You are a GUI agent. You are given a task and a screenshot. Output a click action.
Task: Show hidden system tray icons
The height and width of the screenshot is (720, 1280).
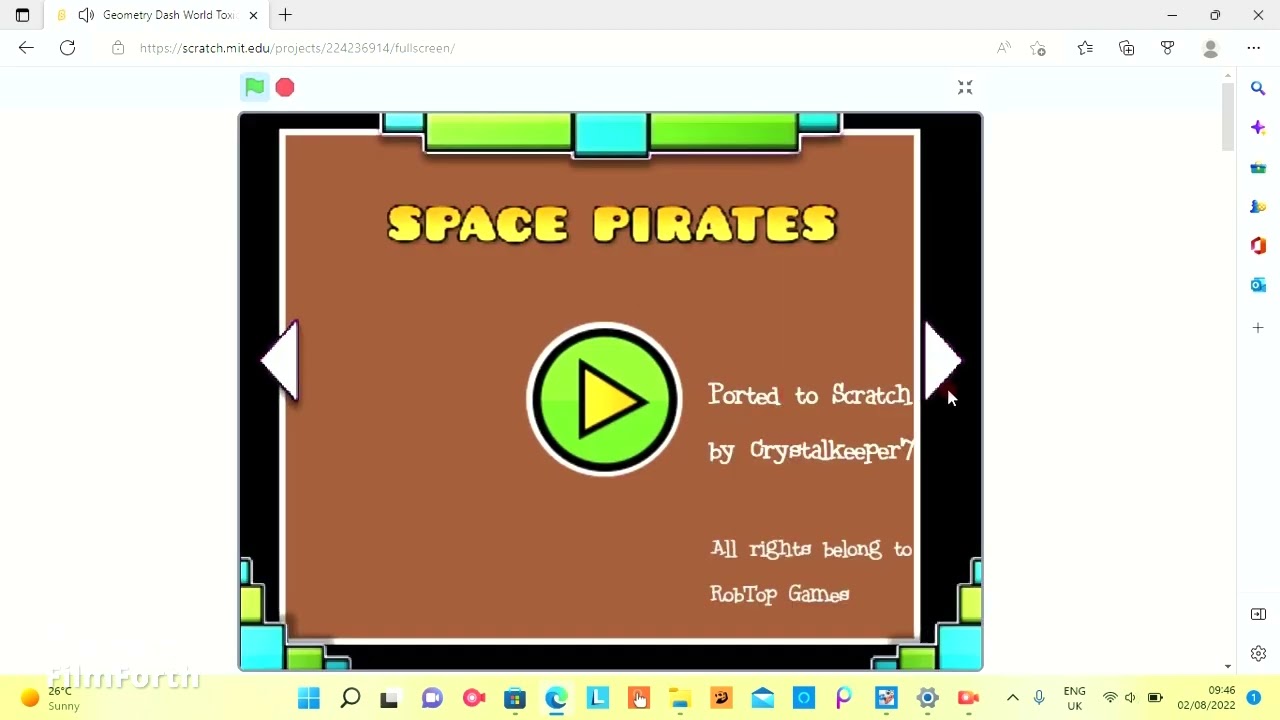(1012, 698)
